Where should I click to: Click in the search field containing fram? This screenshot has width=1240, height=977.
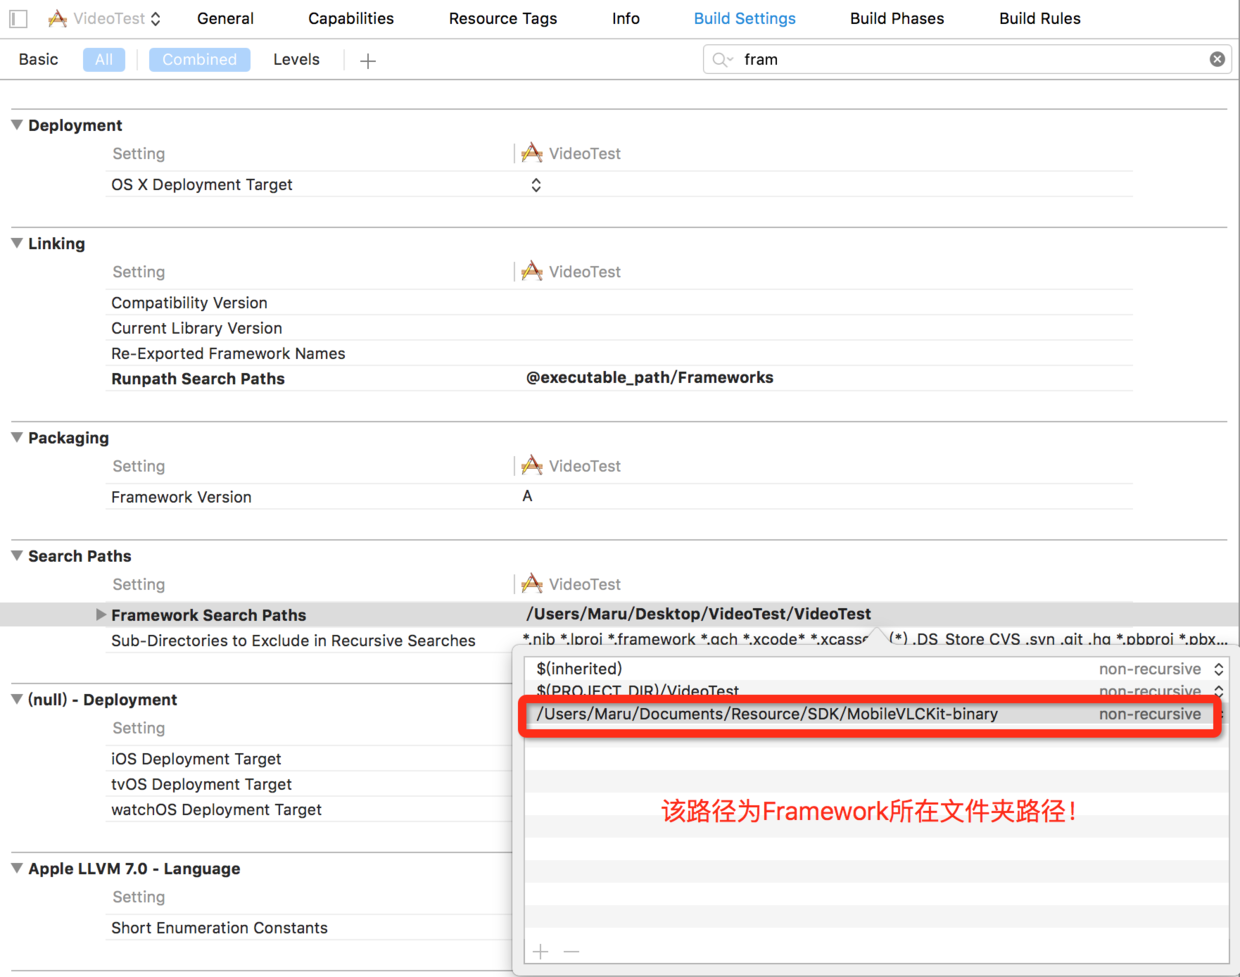click(960, 60)
